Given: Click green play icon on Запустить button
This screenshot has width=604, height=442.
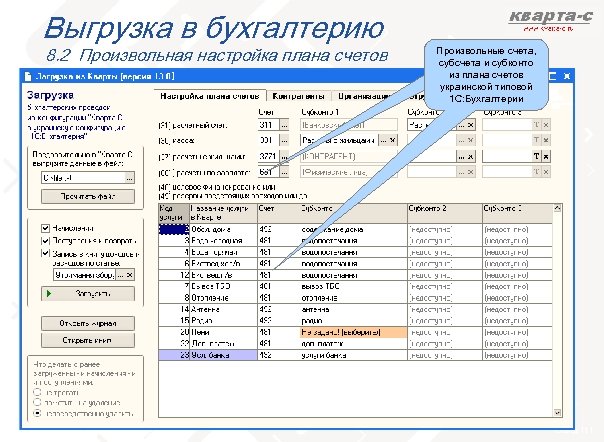Looking at the screenshot, I should click(49, 294).
